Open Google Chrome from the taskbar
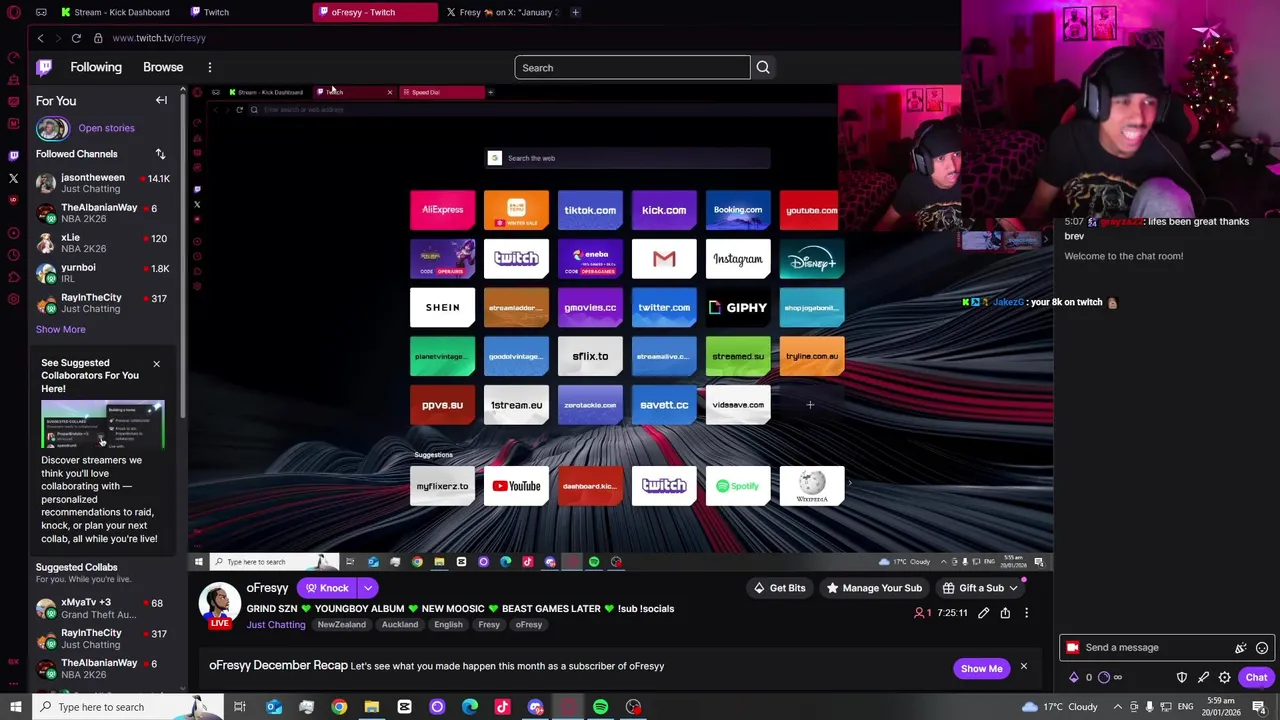Viewport: 1280px width, 720px height. pyautogui.click(x=339, y=707)
